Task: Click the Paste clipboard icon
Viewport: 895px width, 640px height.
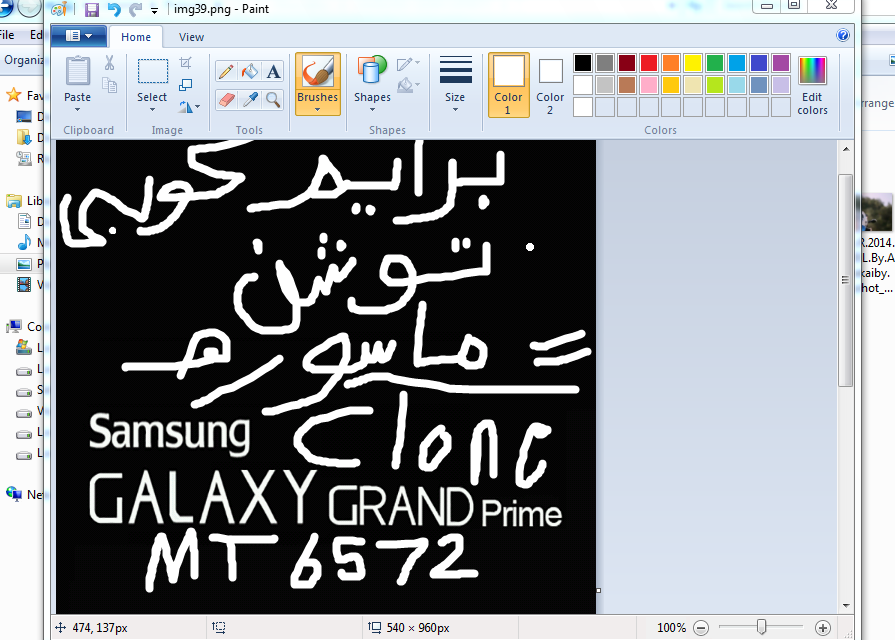Action: click(78, 71)
